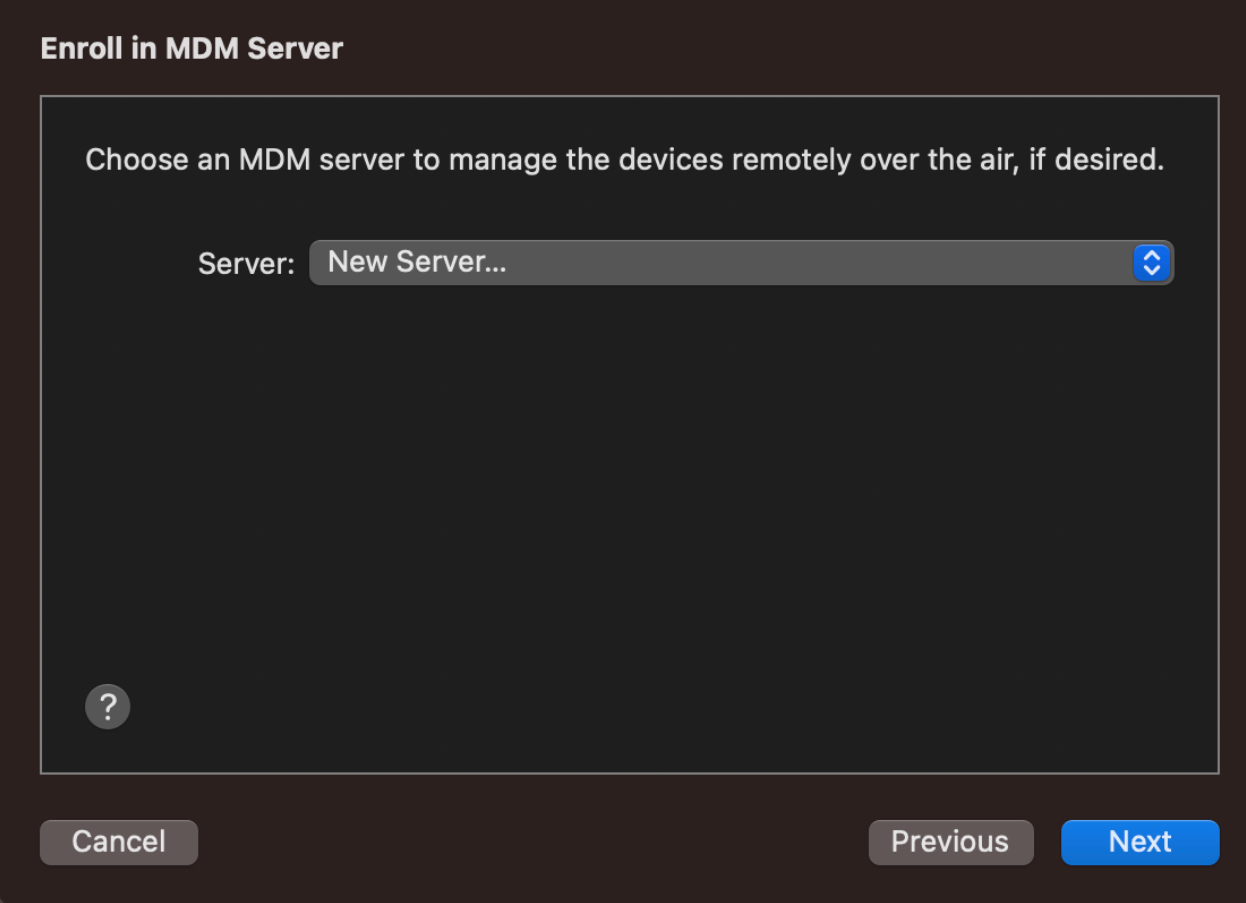
Task: Cancel the MDM enrollment dialog
Action: 119,842
